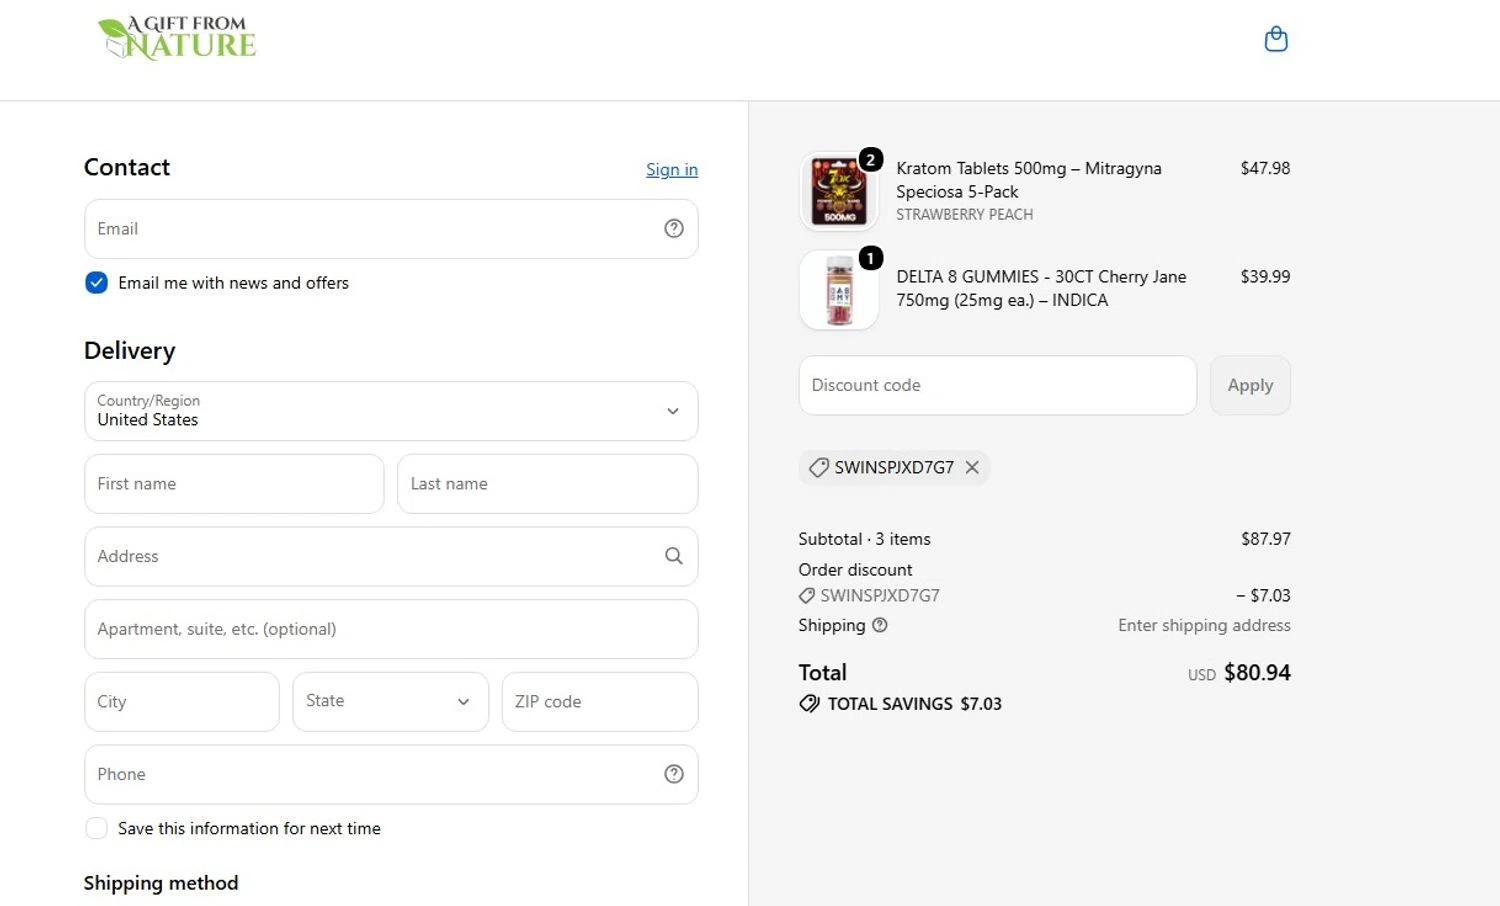
Task: Click the Shipping info question mark icon
Action: 880,625
